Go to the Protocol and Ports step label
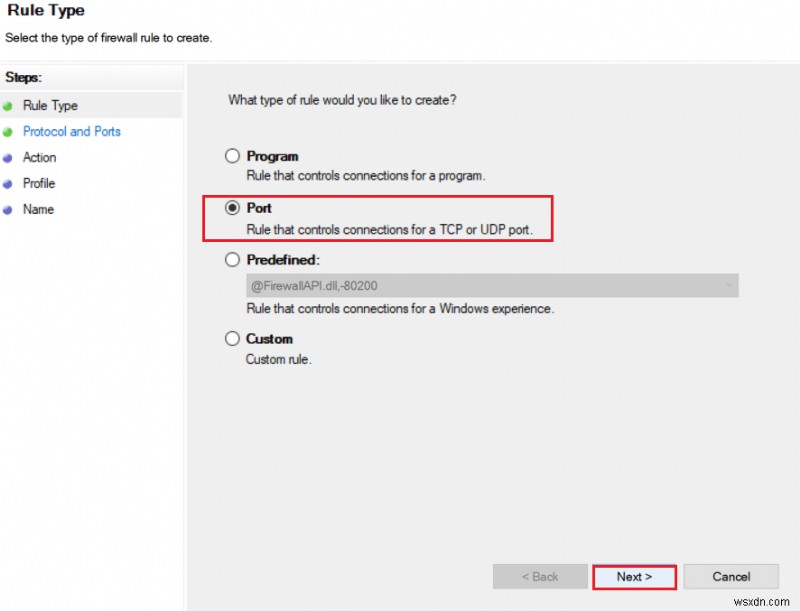The height and width of the screenshot is (611, 800). [72, 131]
